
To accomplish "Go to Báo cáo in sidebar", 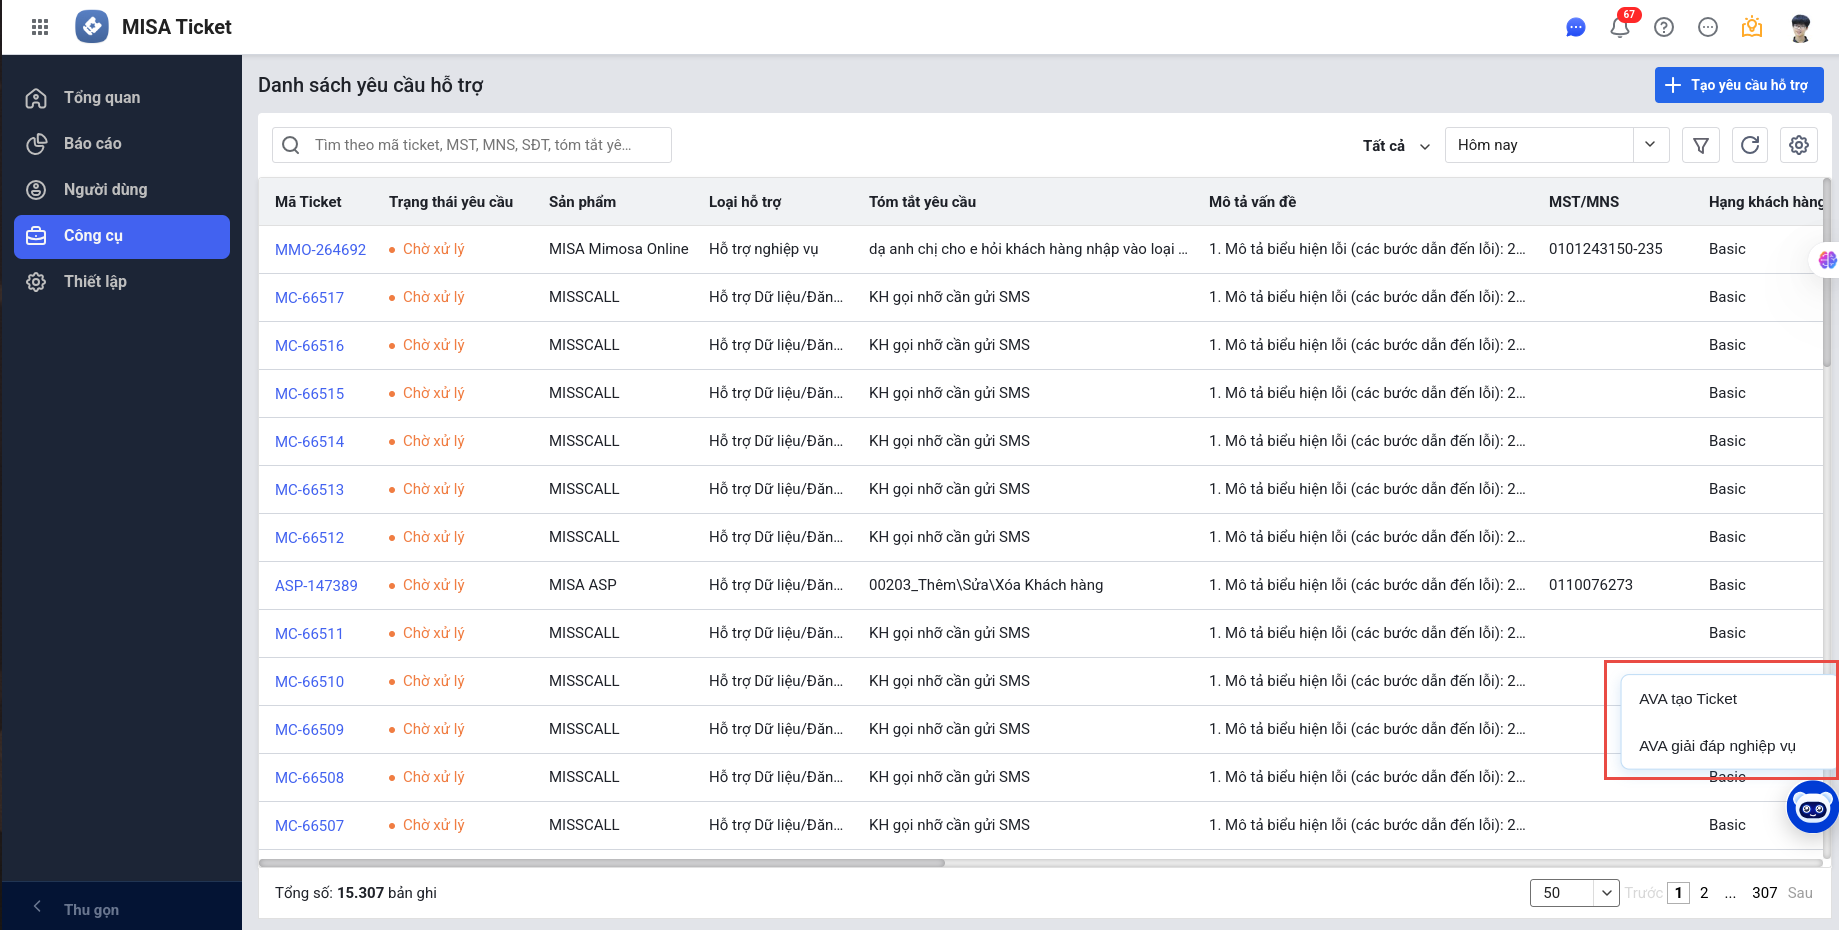I will pos(92,144).
